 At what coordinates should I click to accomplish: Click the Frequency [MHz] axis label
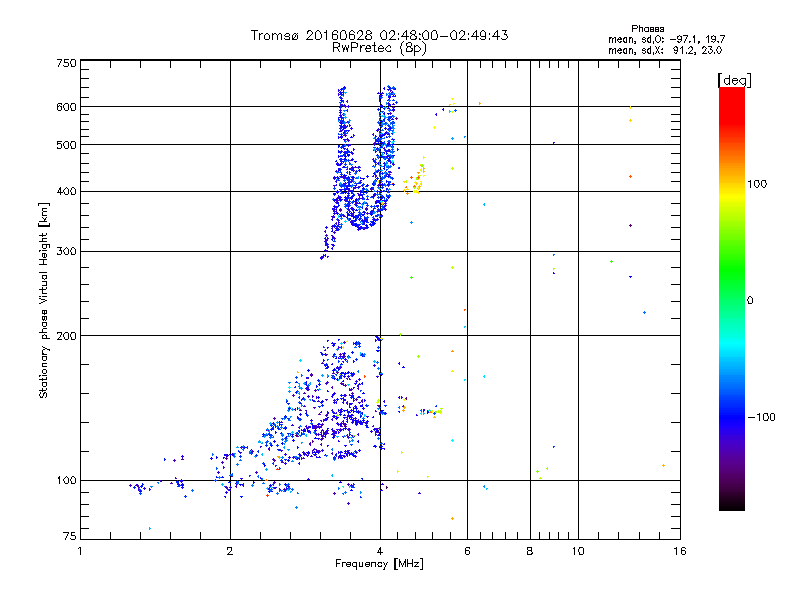(x=379, y=564)
